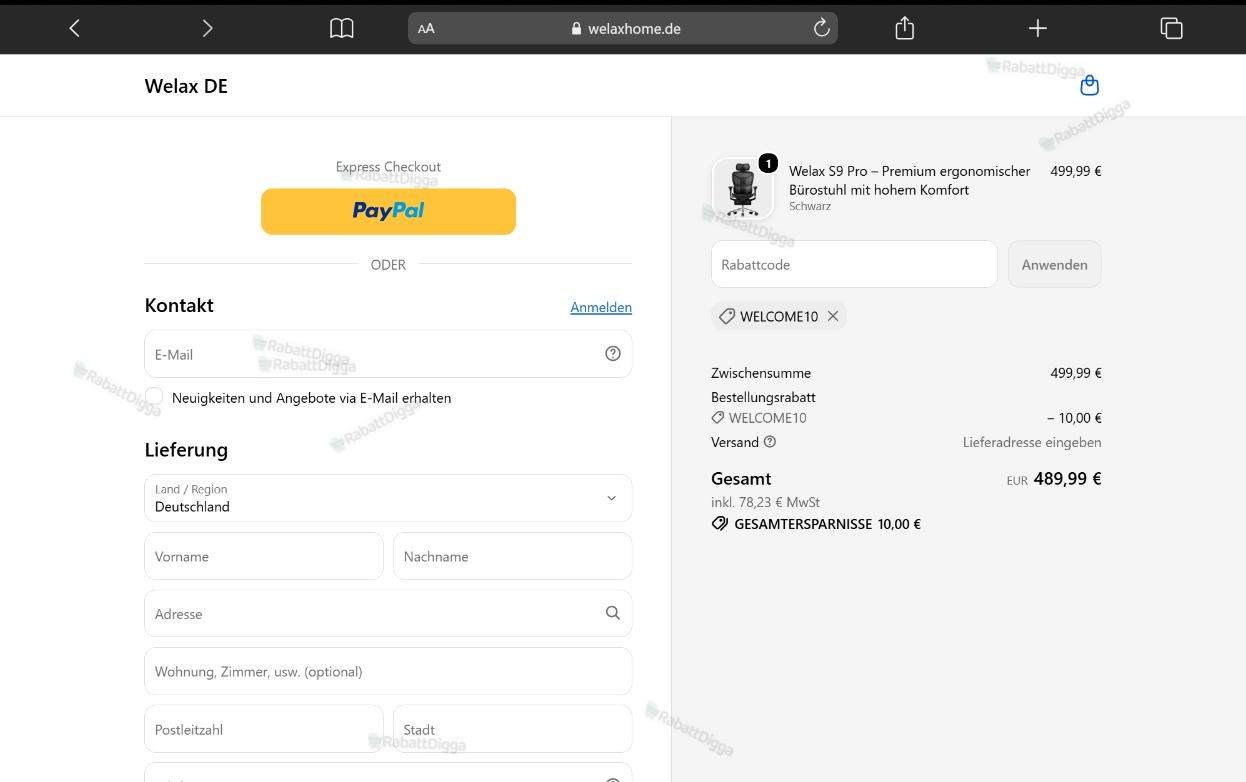Viewport: 1246px width, 782px height.
Task: Click the total price 489,99 €
Action: 1067,479
